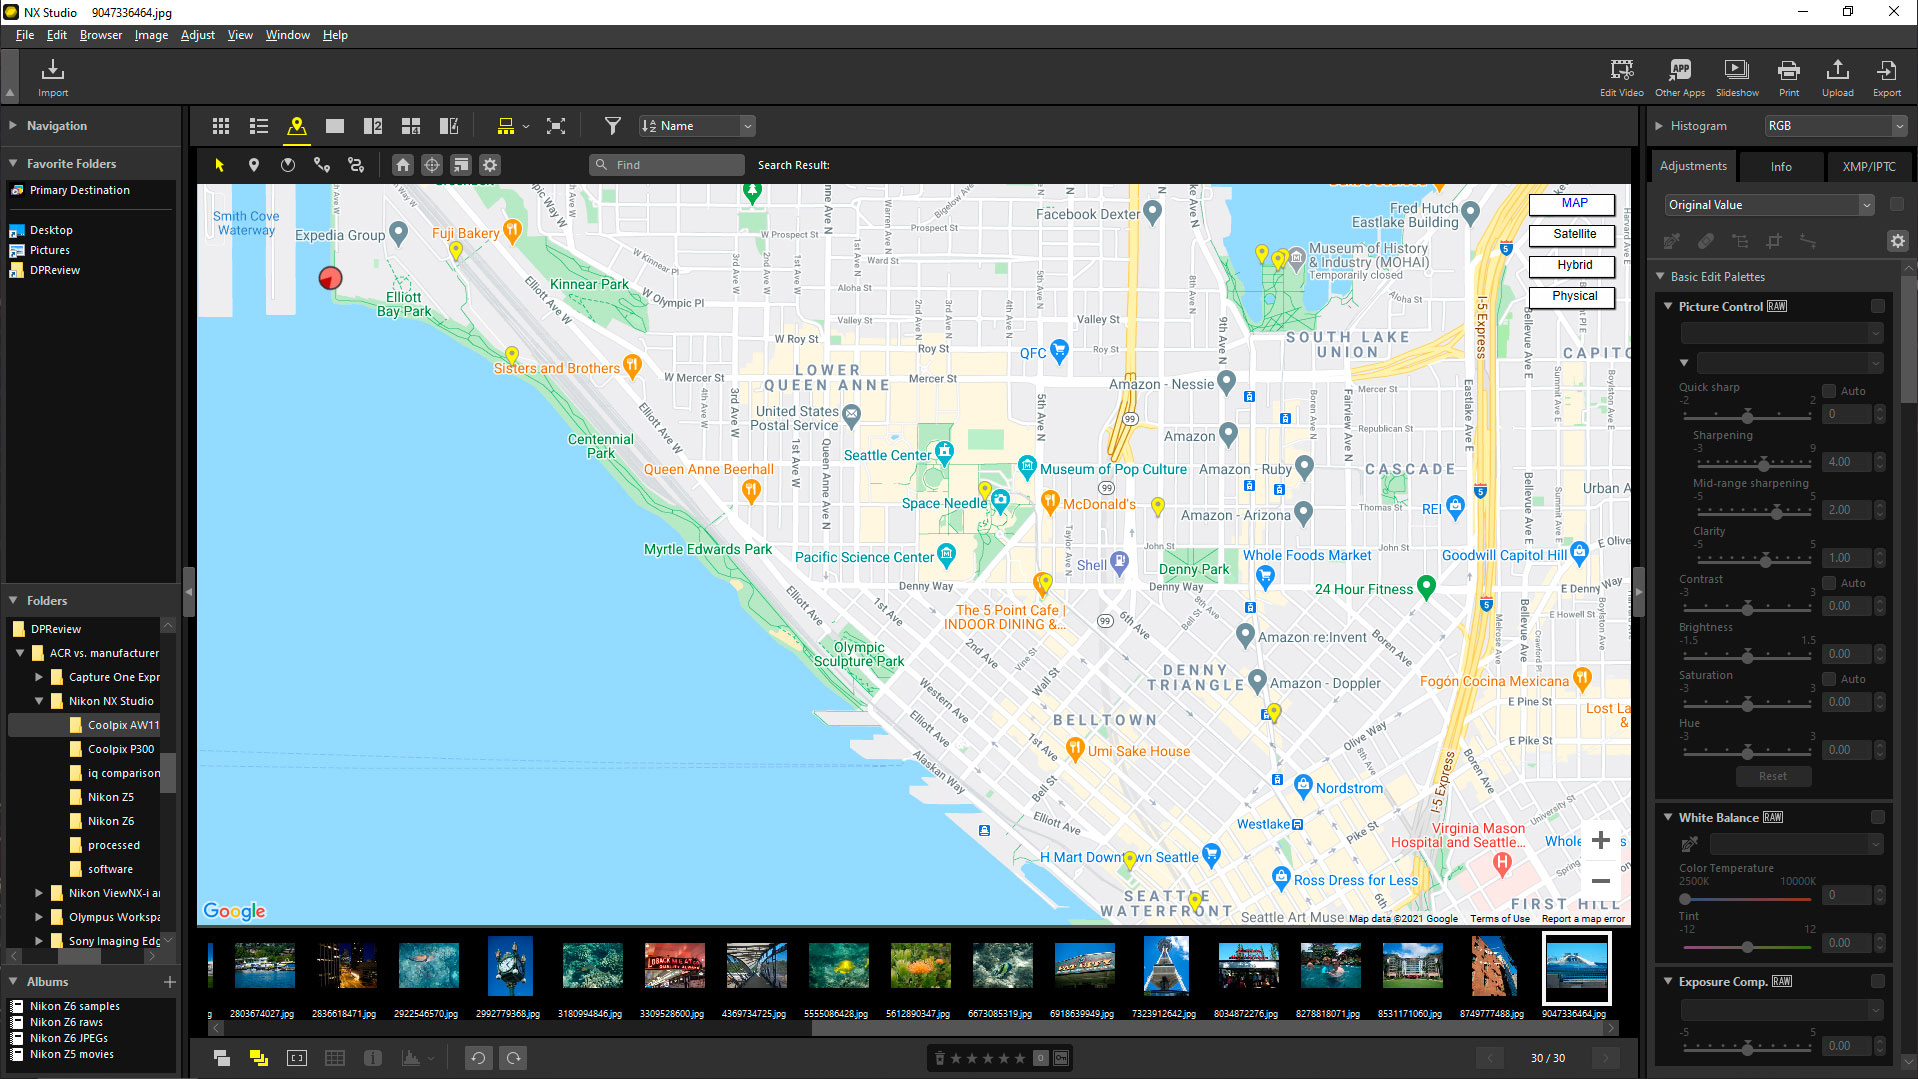Enter full screen view
This screenshot has height=1079, width=1918.
pos(556,126)
